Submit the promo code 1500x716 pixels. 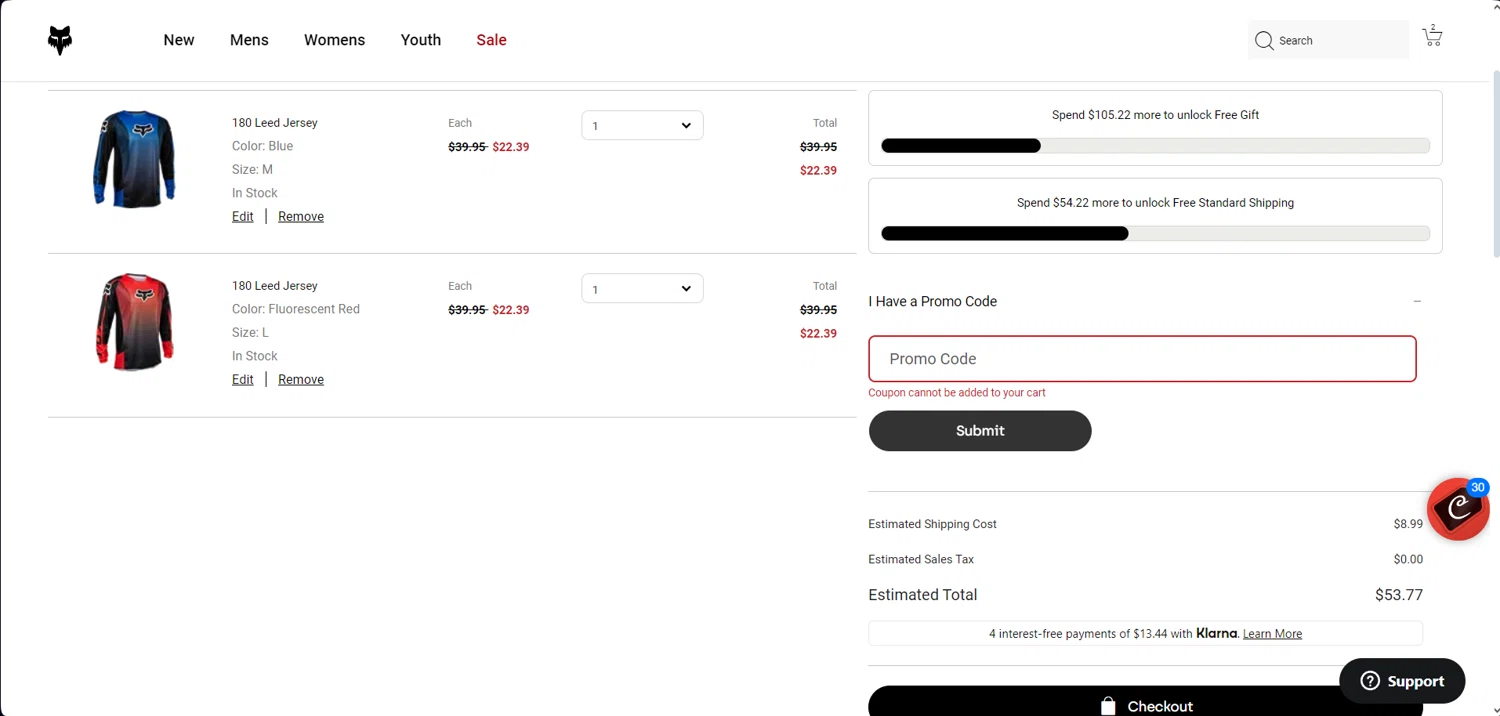click(x=979, y=431)
